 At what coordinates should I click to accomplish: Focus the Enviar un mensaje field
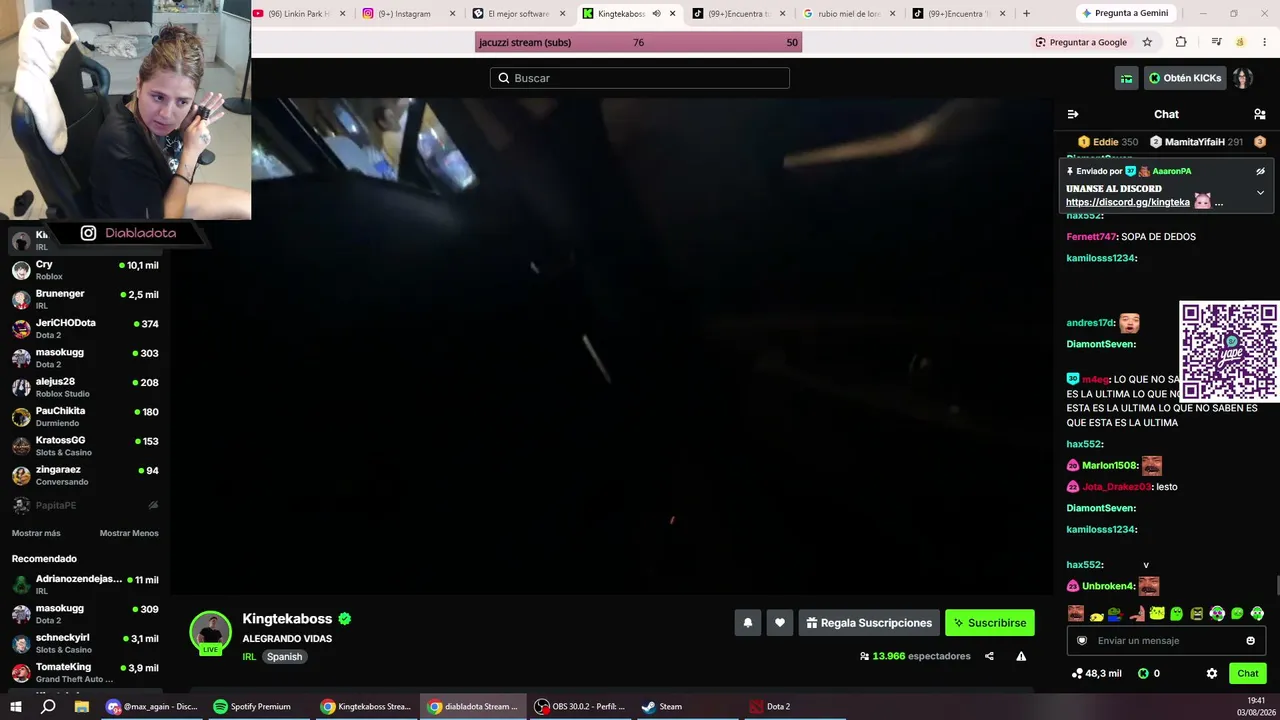1166,641
